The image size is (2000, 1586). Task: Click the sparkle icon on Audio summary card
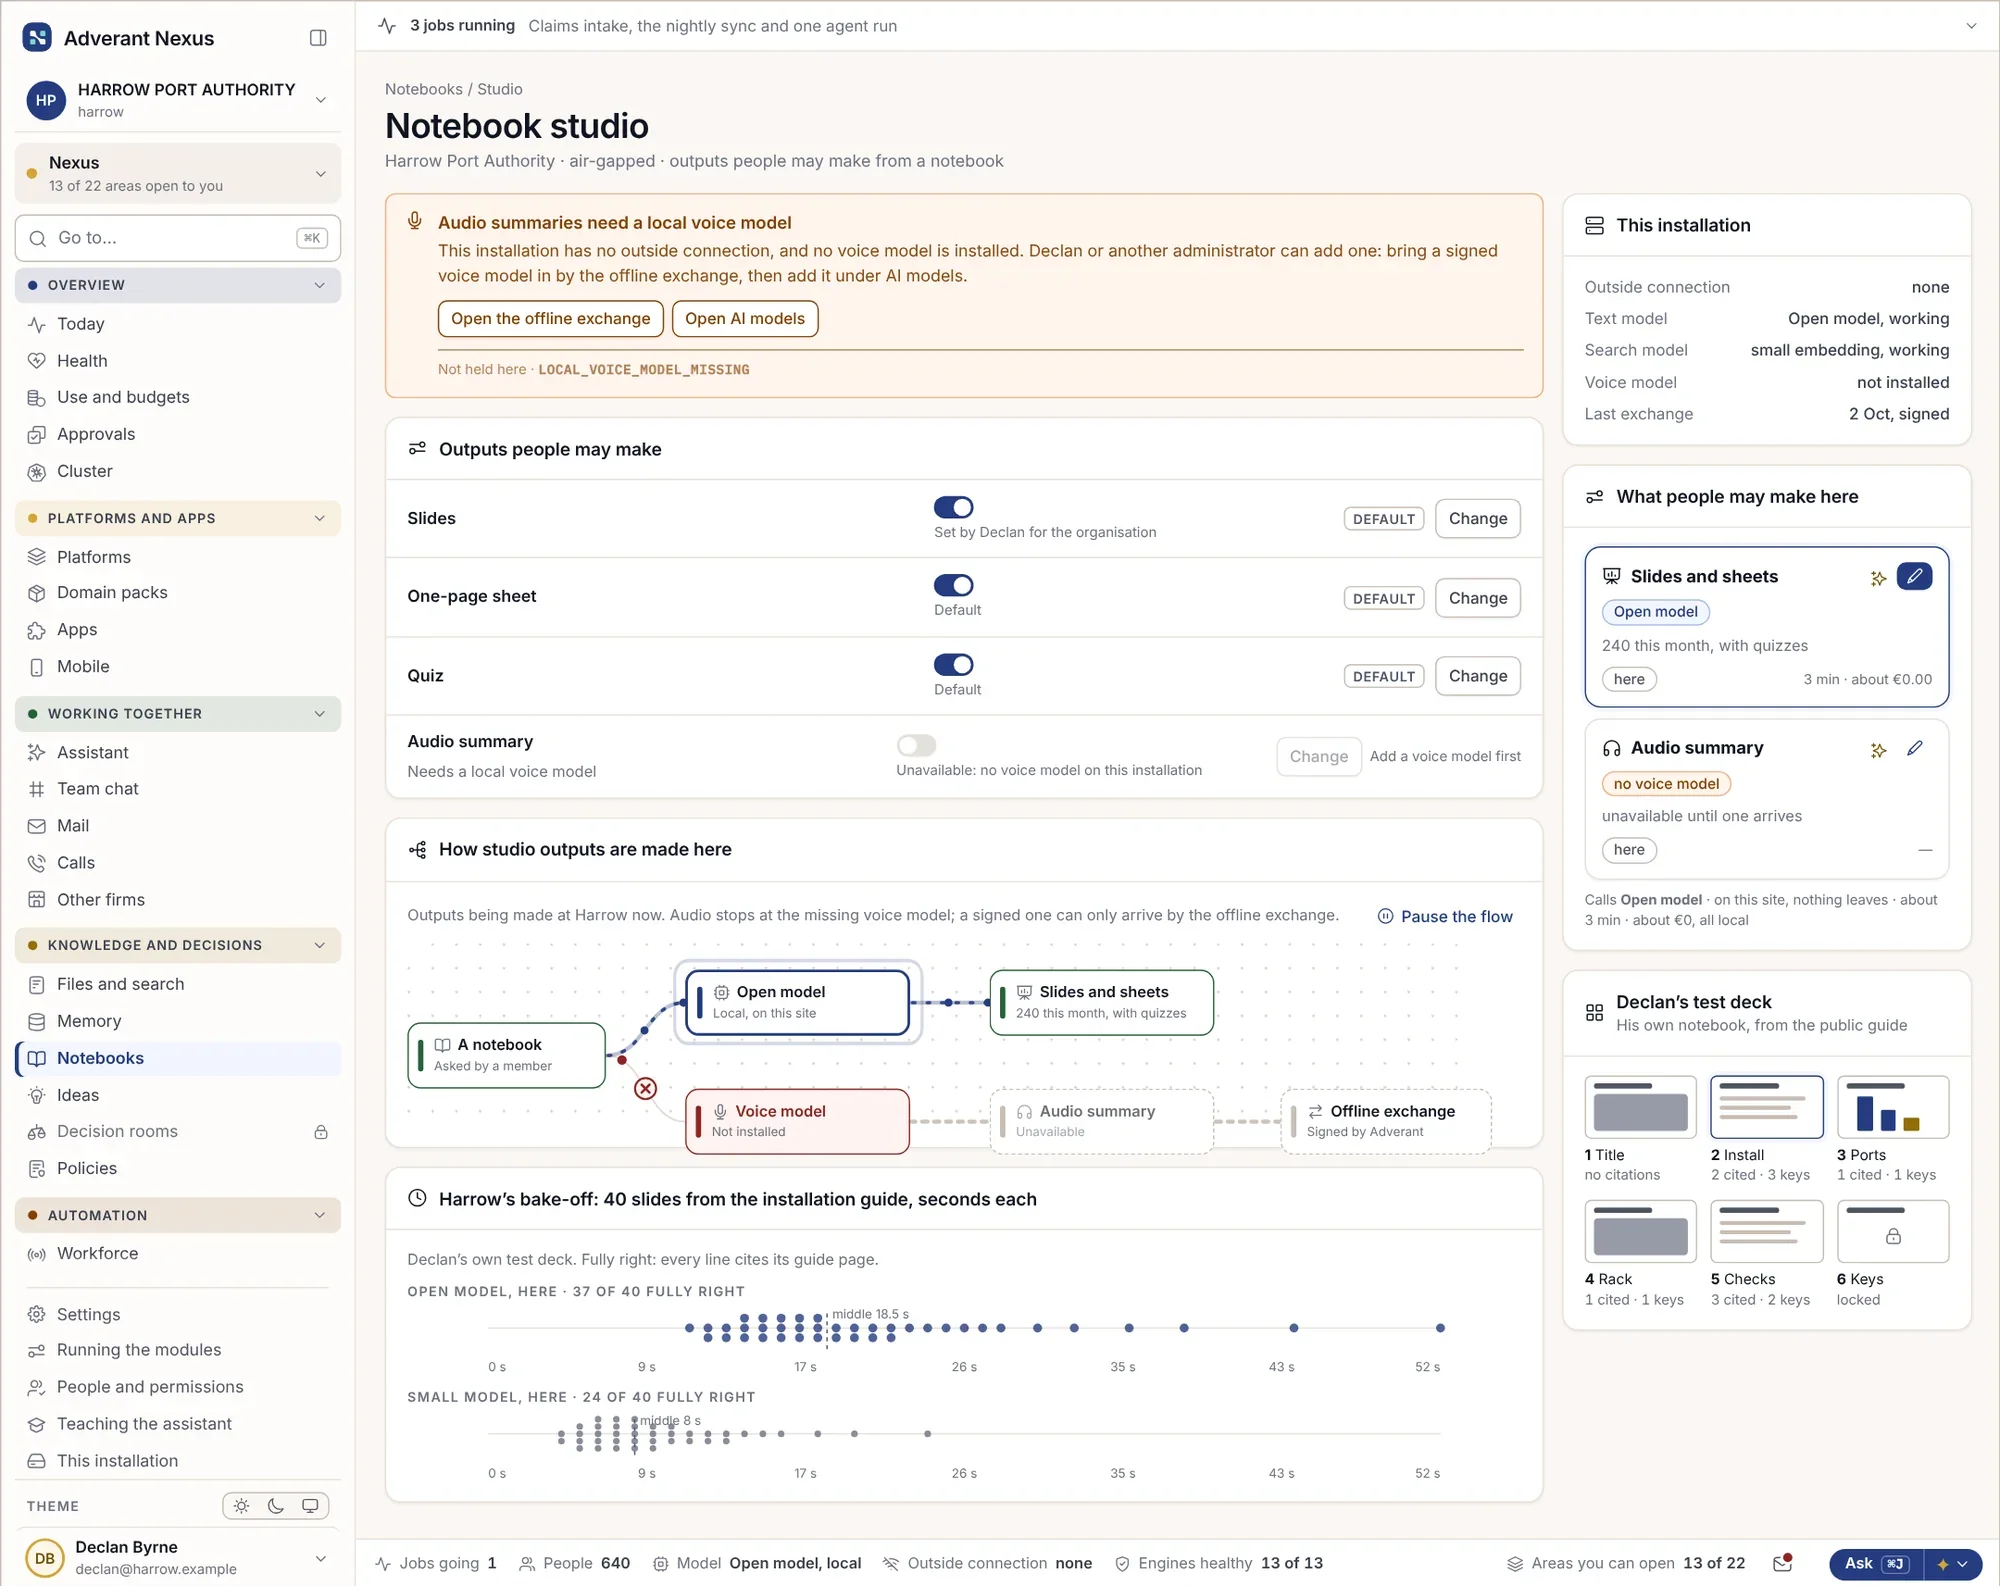tap(1878, 749)
